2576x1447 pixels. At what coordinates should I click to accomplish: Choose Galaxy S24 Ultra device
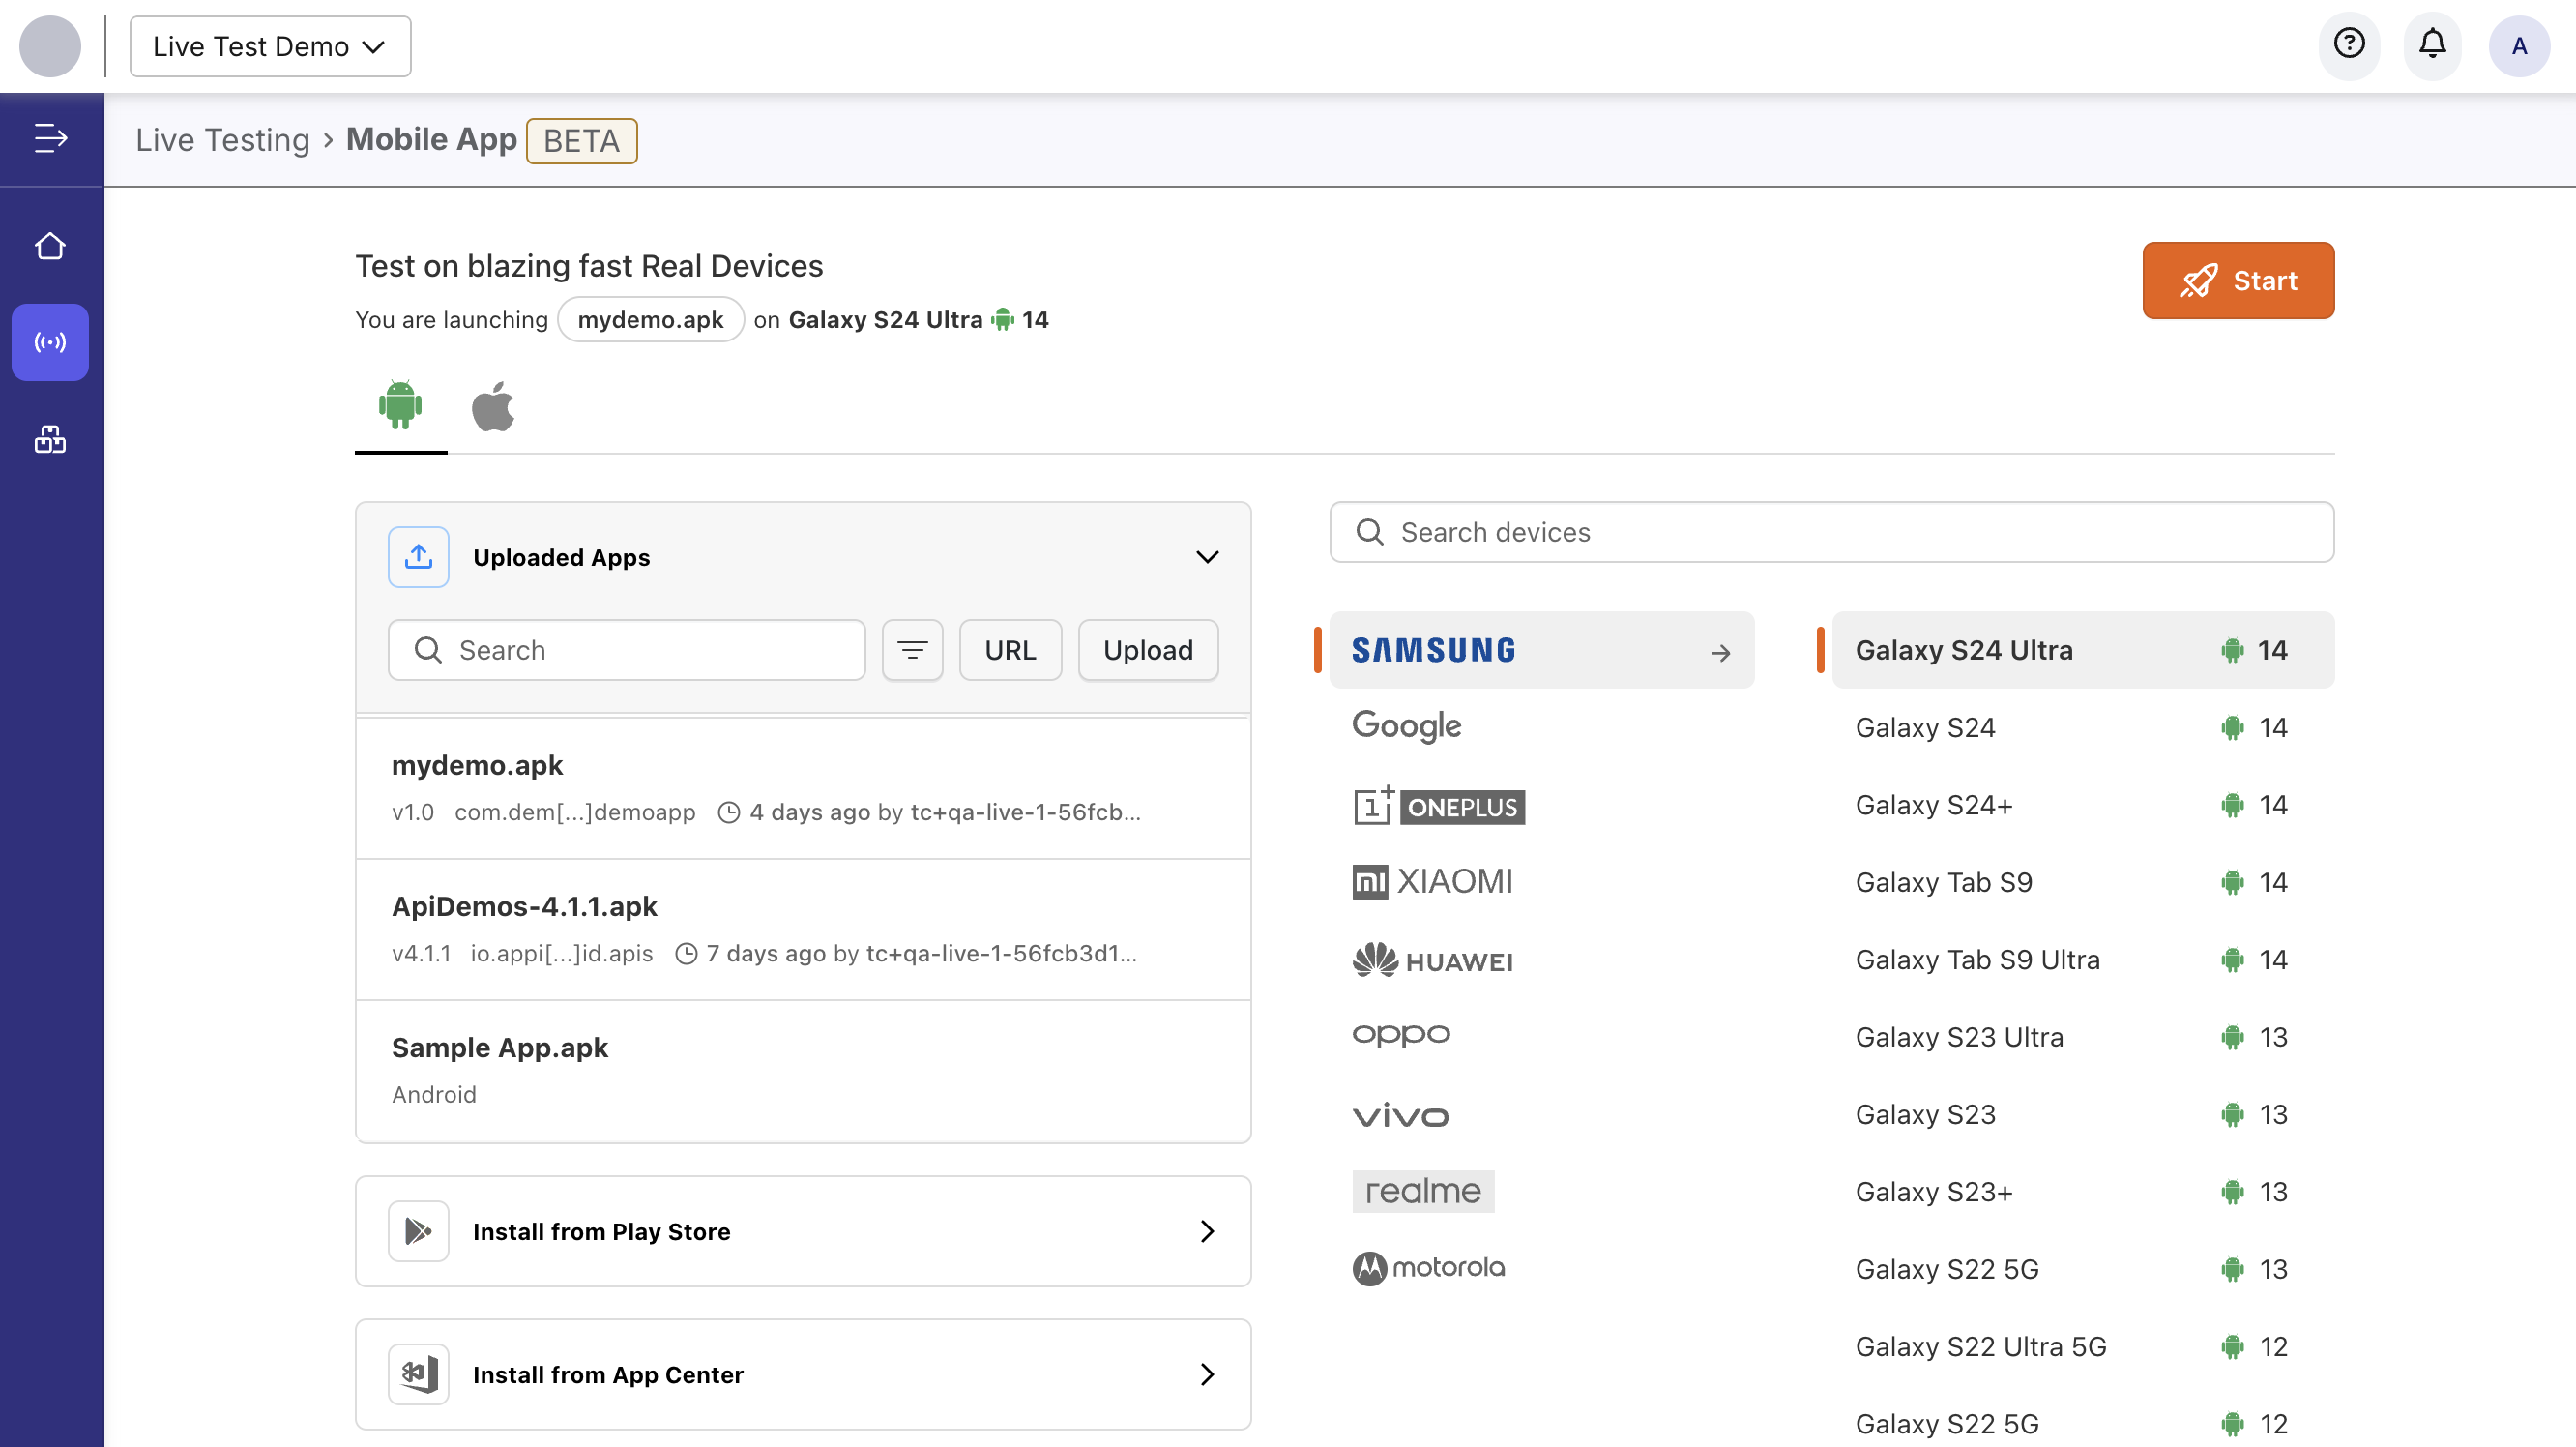(x=2083, y=650)
